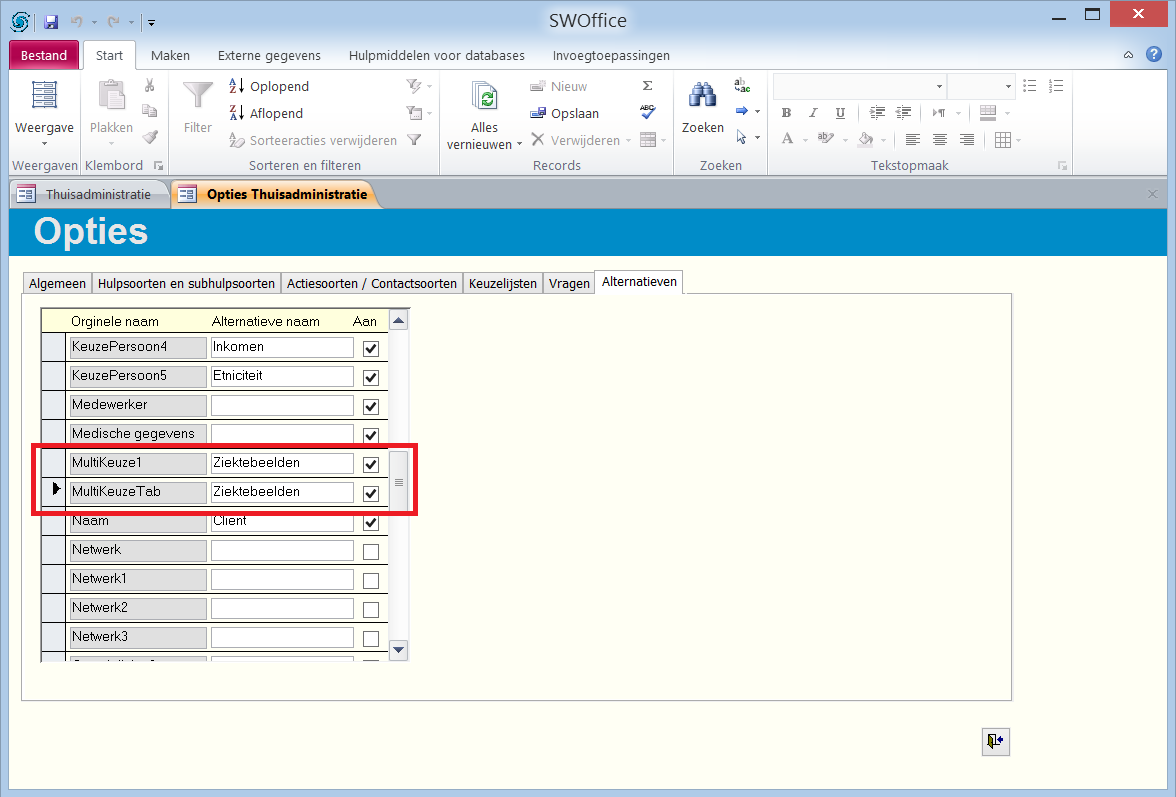The width and height of the screenshot is (1176, 797).
Task: Click the align left icon
Action: tap(913, 139)
